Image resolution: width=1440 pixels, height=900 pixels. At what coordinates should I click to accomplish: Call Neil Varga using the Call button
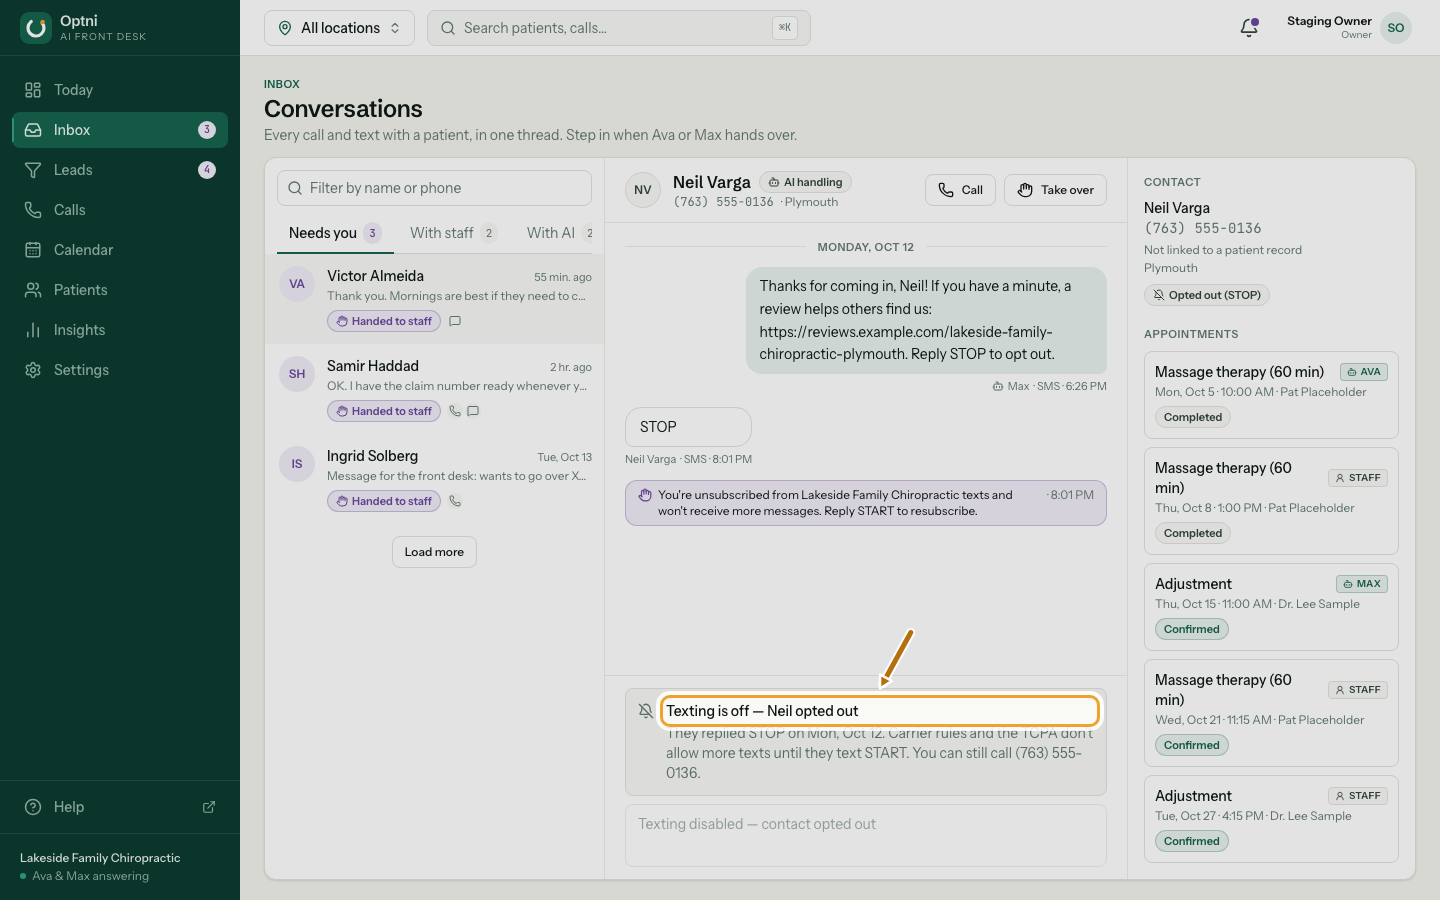960,190
